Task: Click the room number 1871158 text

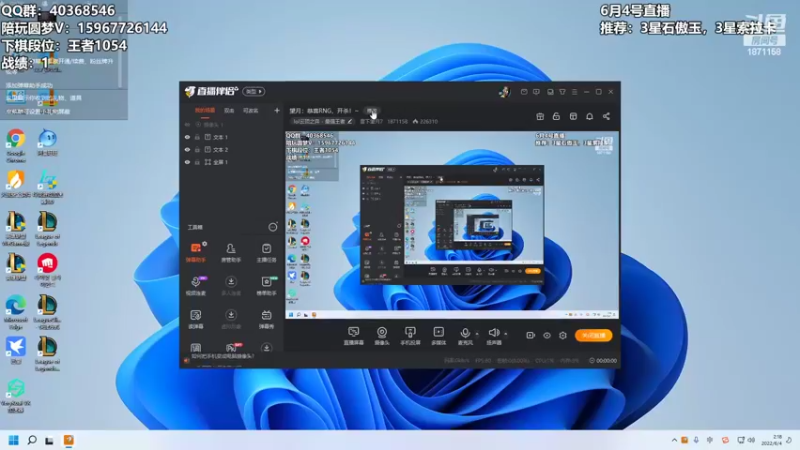Action: [397, 121]
